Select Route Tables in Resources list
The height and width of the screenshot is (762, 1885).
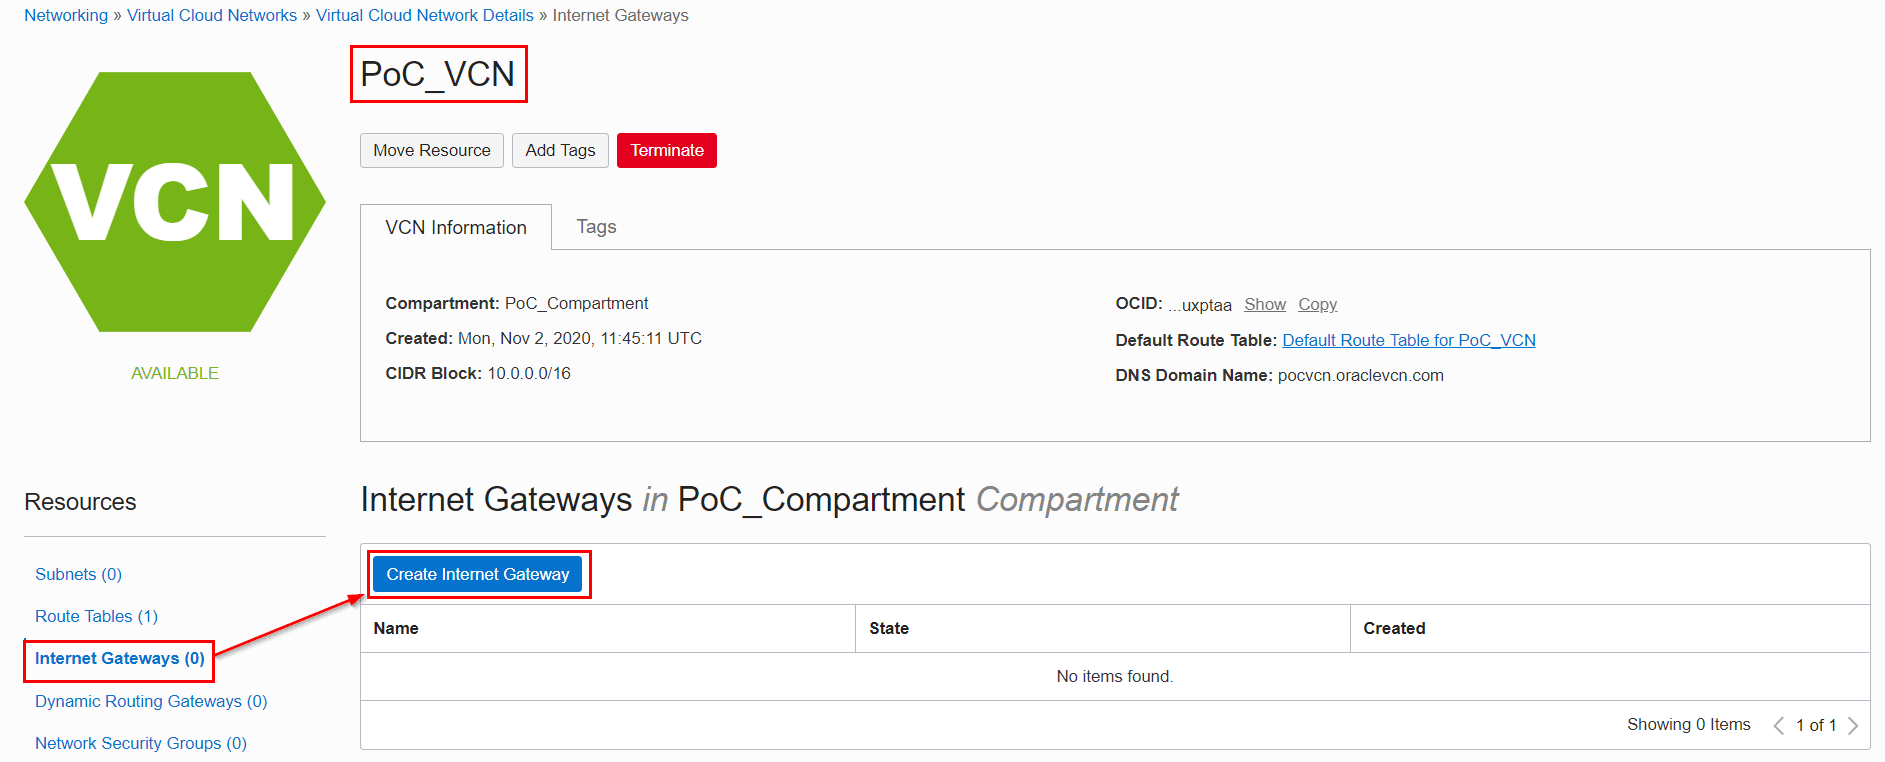pyautogui.click(x=96, y=617)
